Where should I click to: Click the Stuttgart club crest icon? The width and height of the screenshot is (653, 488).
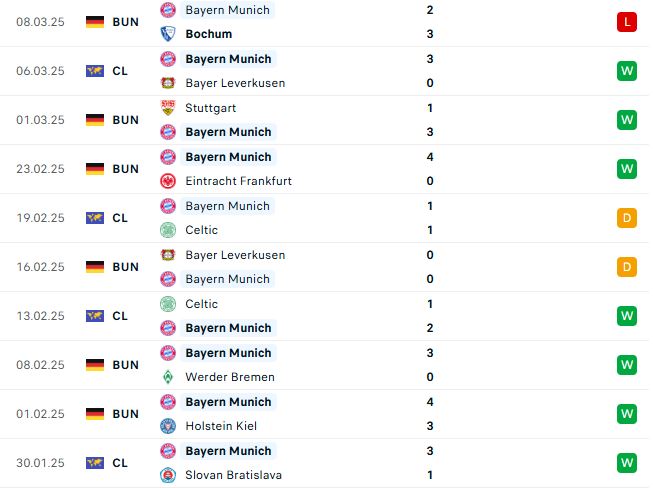tap(168, 108)
